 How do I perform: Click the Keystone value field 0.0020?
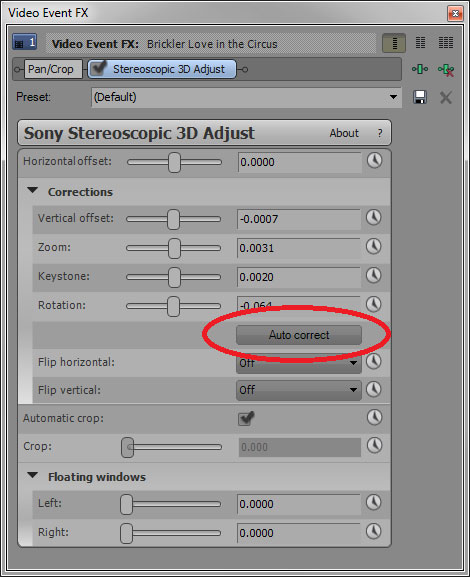click(299, 277)
